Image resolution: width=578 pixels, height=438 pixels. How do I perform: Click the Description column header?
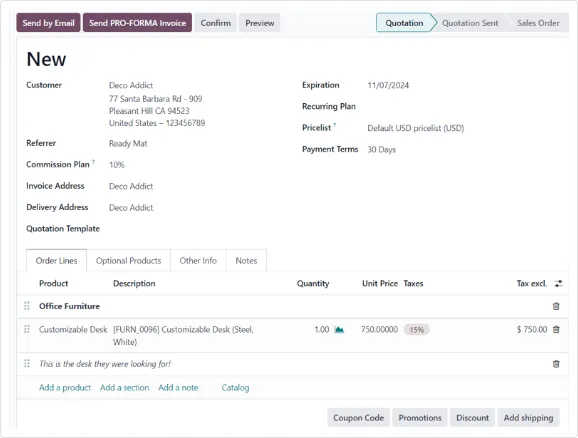(134, 284)
